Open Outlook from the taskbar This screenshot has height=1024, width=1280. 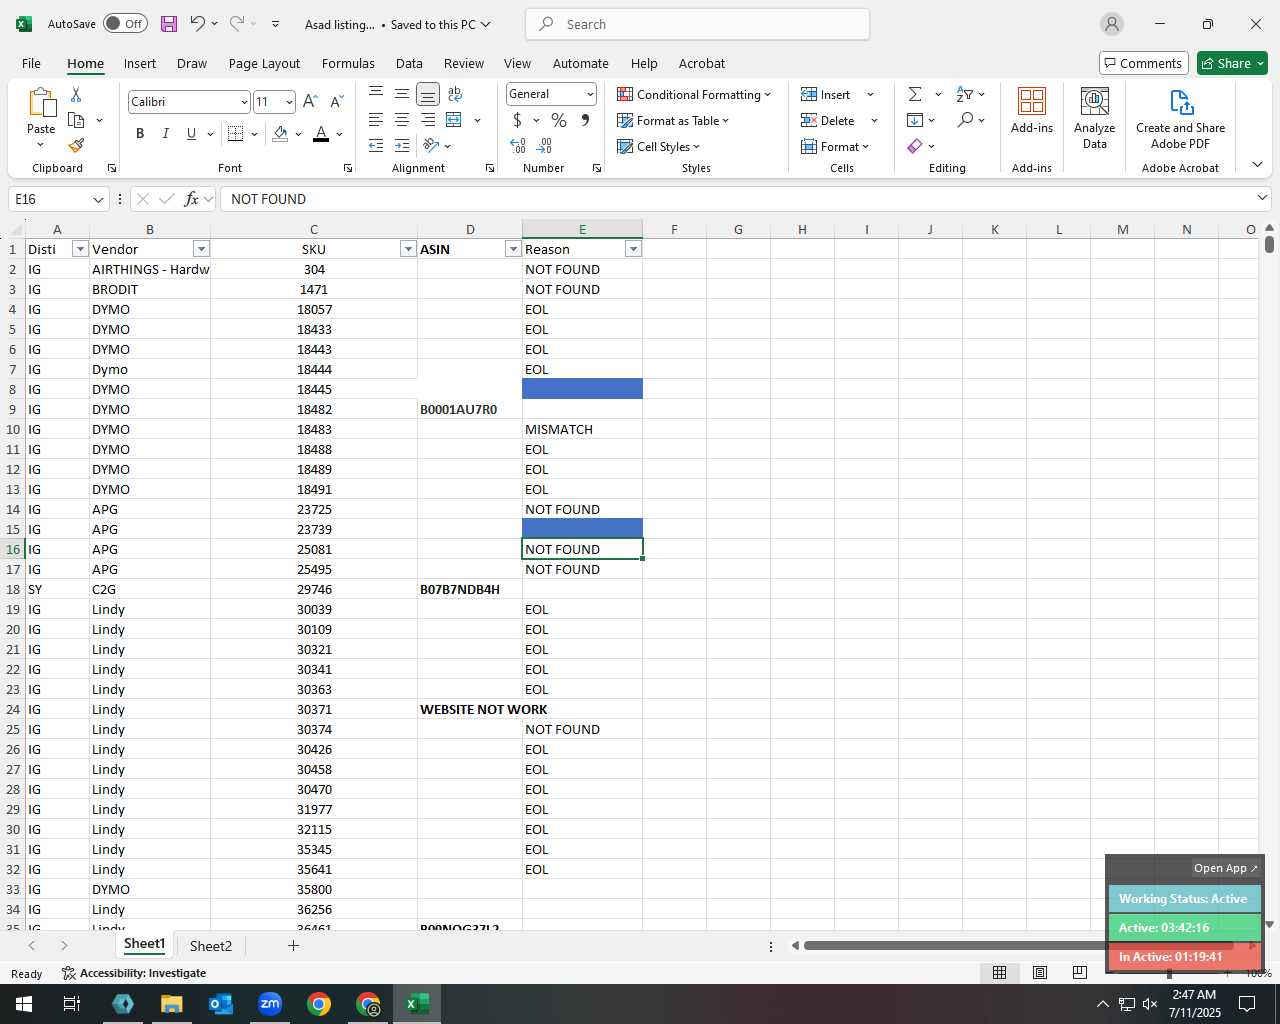pyautogui.click(x=221, y=1004)
